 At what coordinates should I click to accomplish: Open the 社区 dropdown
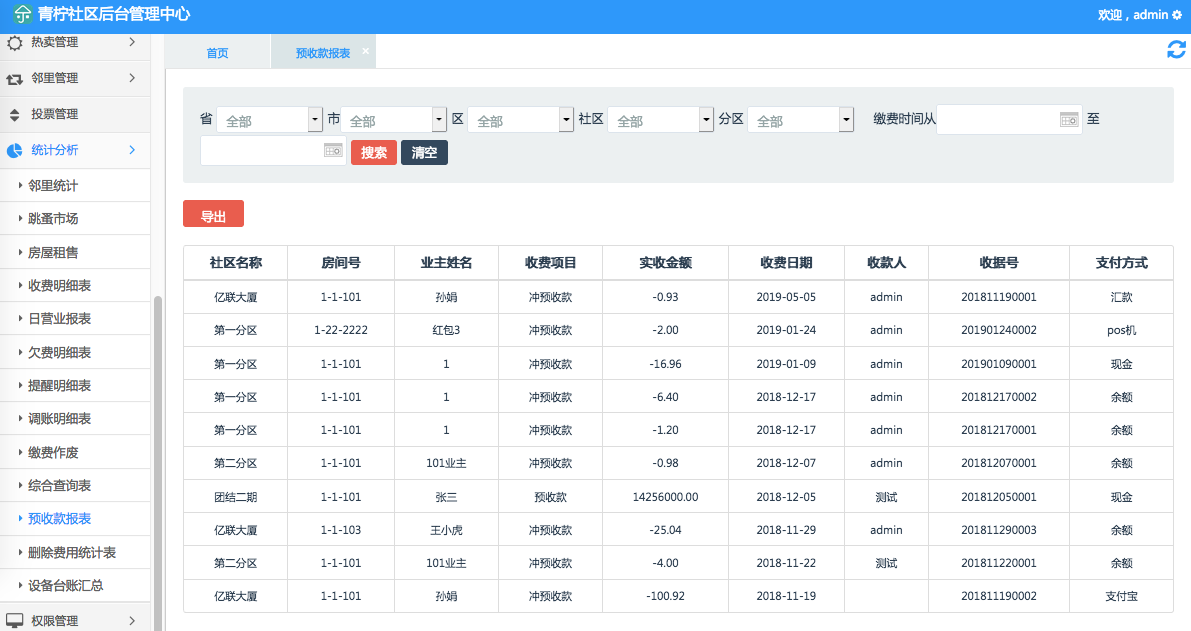[x=660, y=120]
